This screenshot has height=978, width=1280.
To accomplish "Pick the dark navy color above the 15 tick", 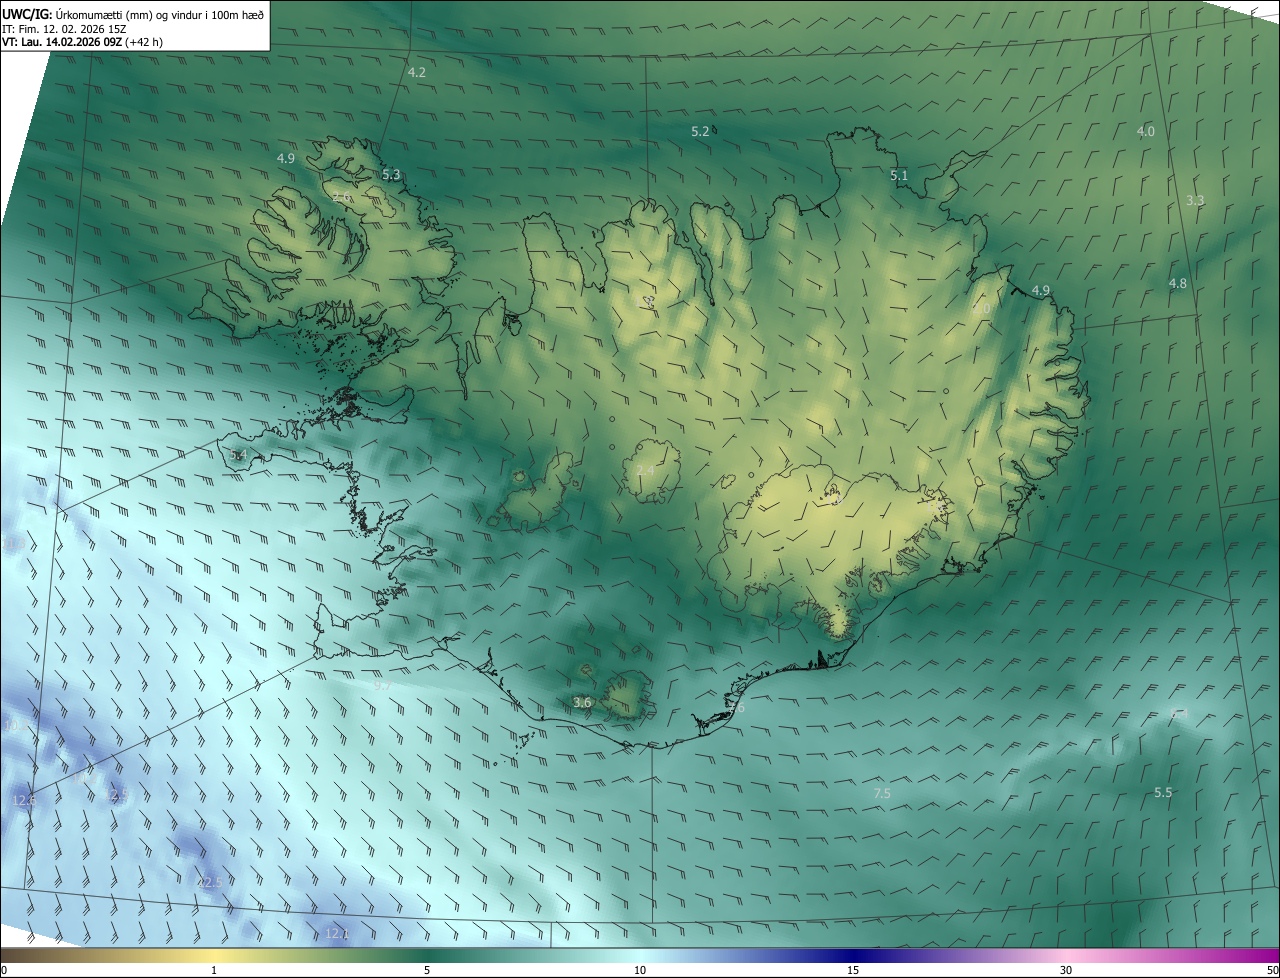I will pos(853,955).
